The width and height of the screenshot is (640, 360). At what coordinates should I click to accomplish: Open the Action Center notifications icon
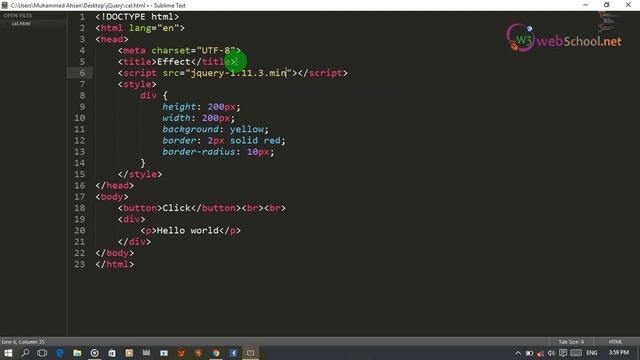click(563, 353)
